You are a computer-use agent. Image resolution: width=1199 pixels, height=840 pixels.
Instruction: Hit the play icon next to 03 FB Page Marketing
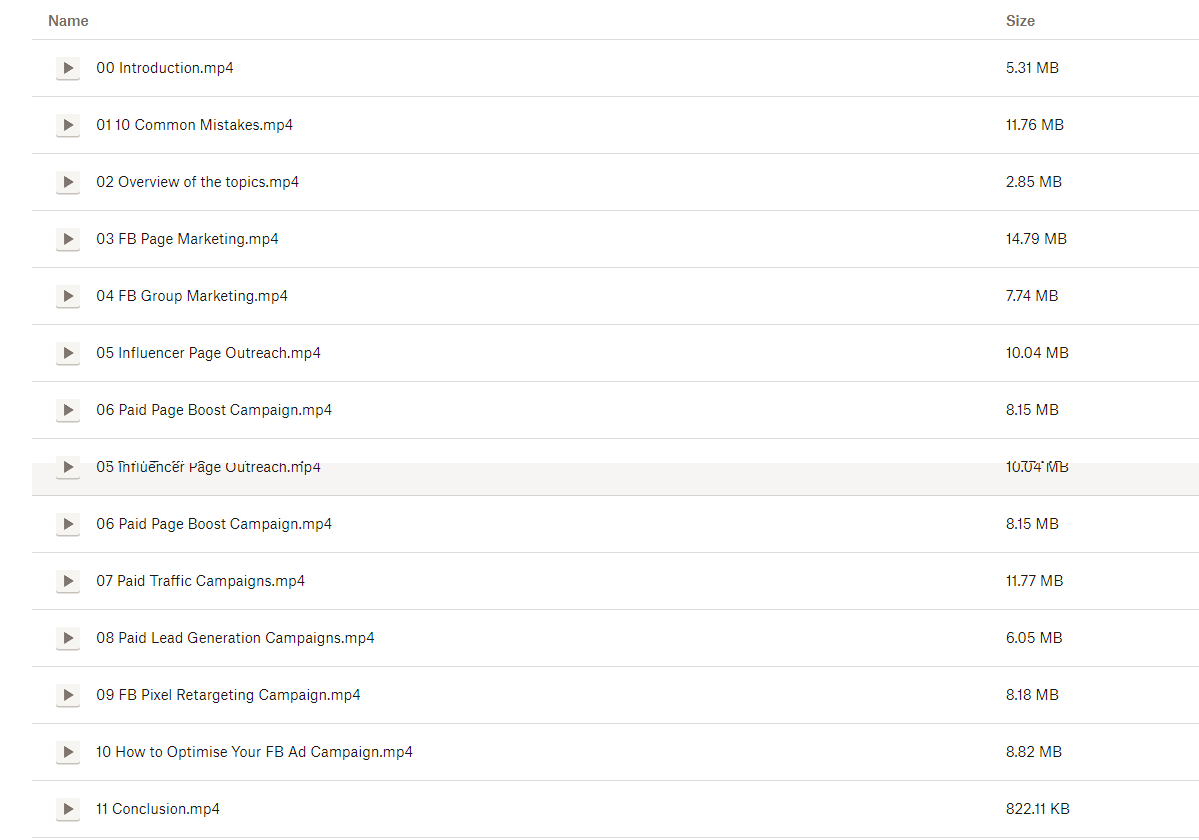(68, 239)
